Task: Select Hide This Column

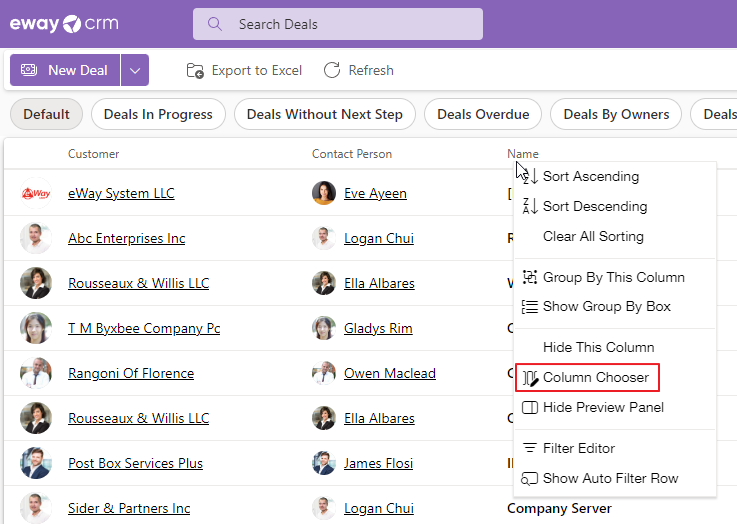Action: (x=615, y=347)
